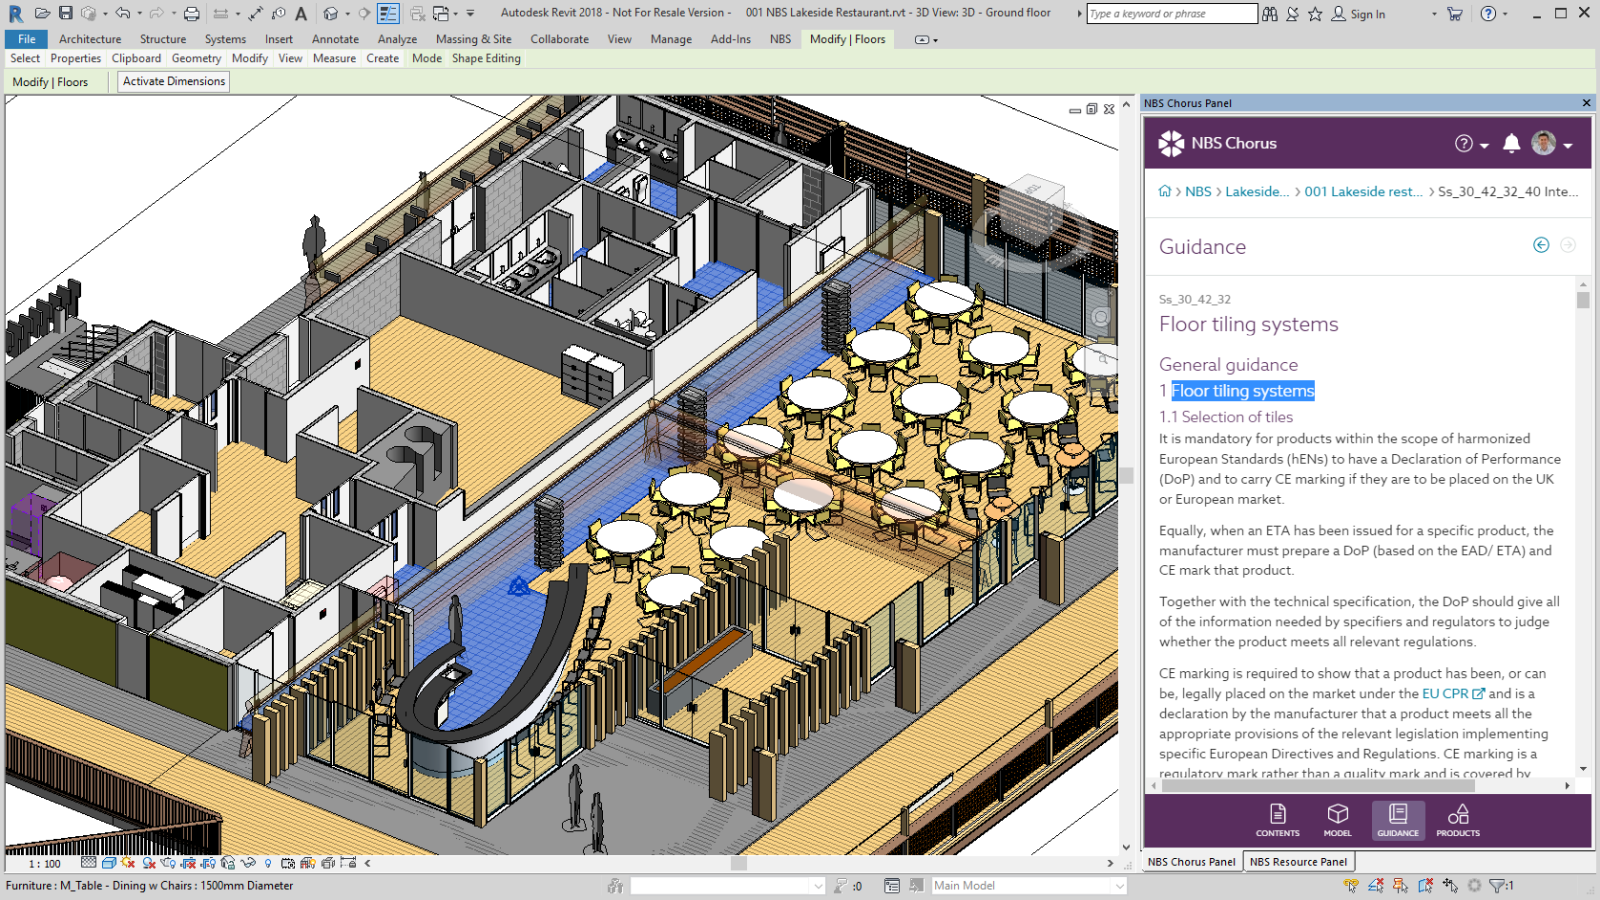Screen dimensions: 1600x900
Task: Click the Detail Level icon in view control bar
Action: (x=89, y=863)
